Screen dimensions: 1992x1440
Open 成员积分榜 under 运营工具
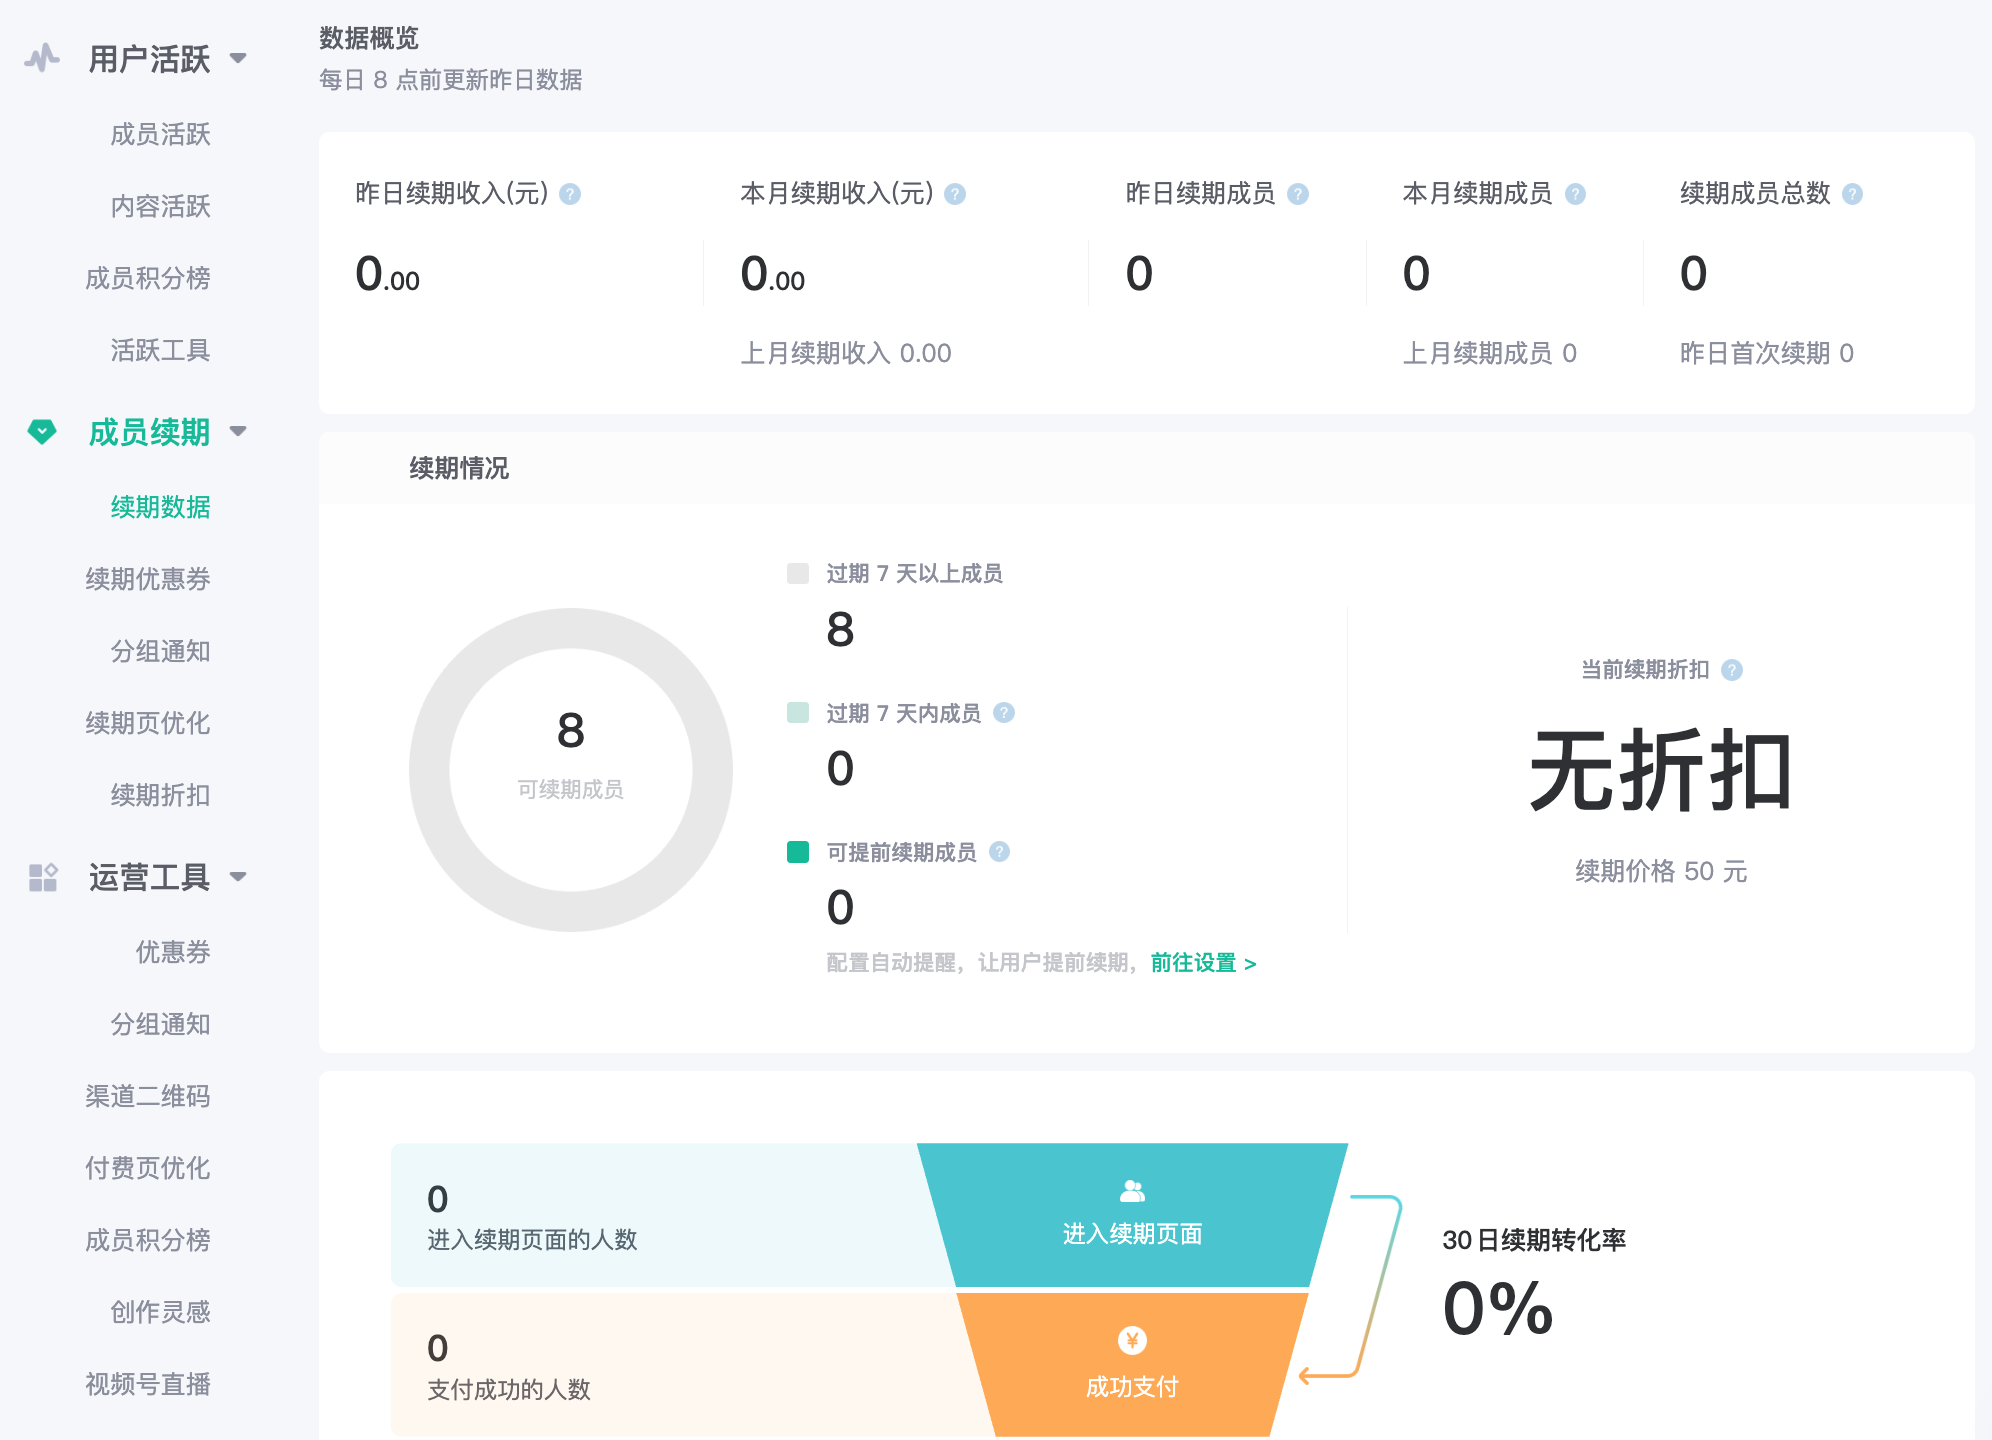[x=148, y=1240]
